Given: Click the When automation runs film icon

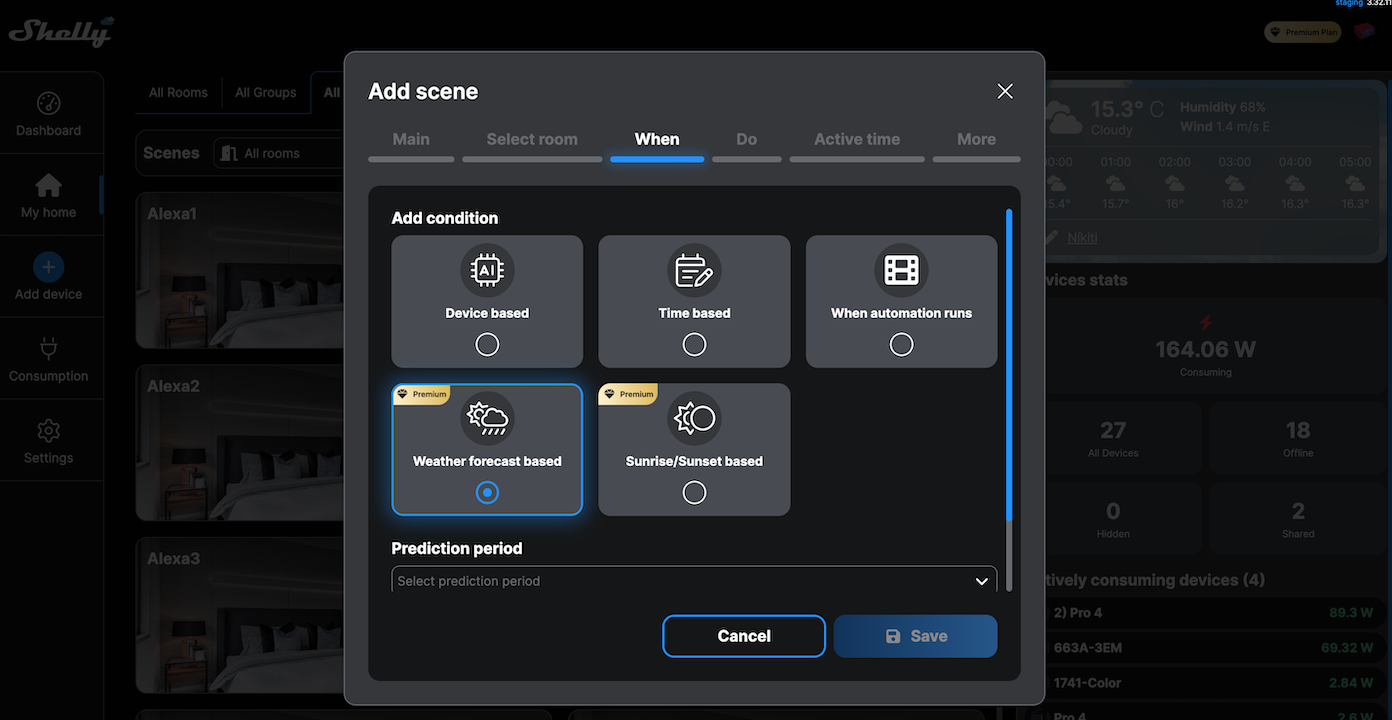Looking at the screenshot, I should [x=901, y=270].
